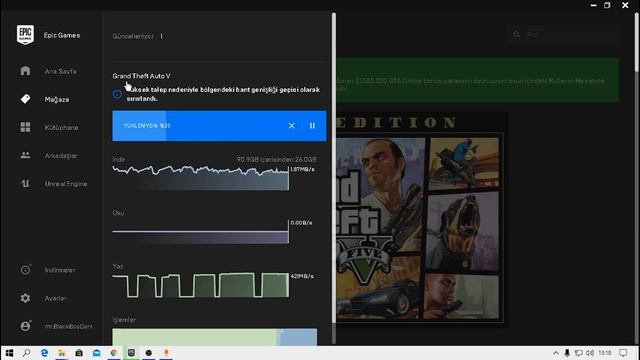Show hidden system tray icons

(x=556, y=353)
